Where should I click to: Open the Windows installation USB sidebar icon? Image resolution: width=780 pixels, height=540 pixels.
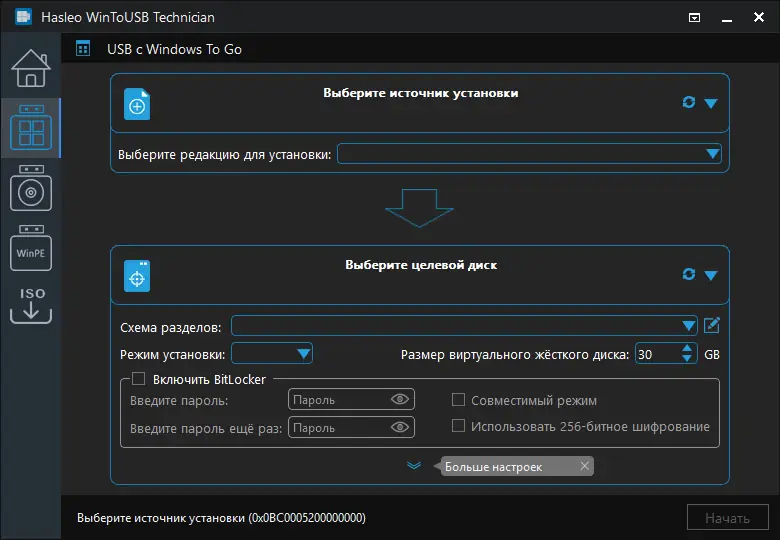(30, 190)
